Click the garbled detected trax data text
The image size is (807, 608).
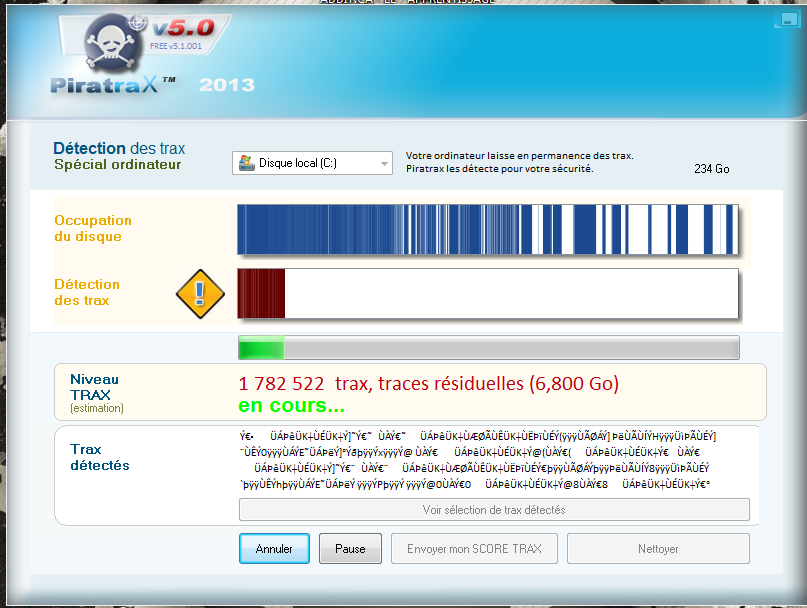(478, 460)
